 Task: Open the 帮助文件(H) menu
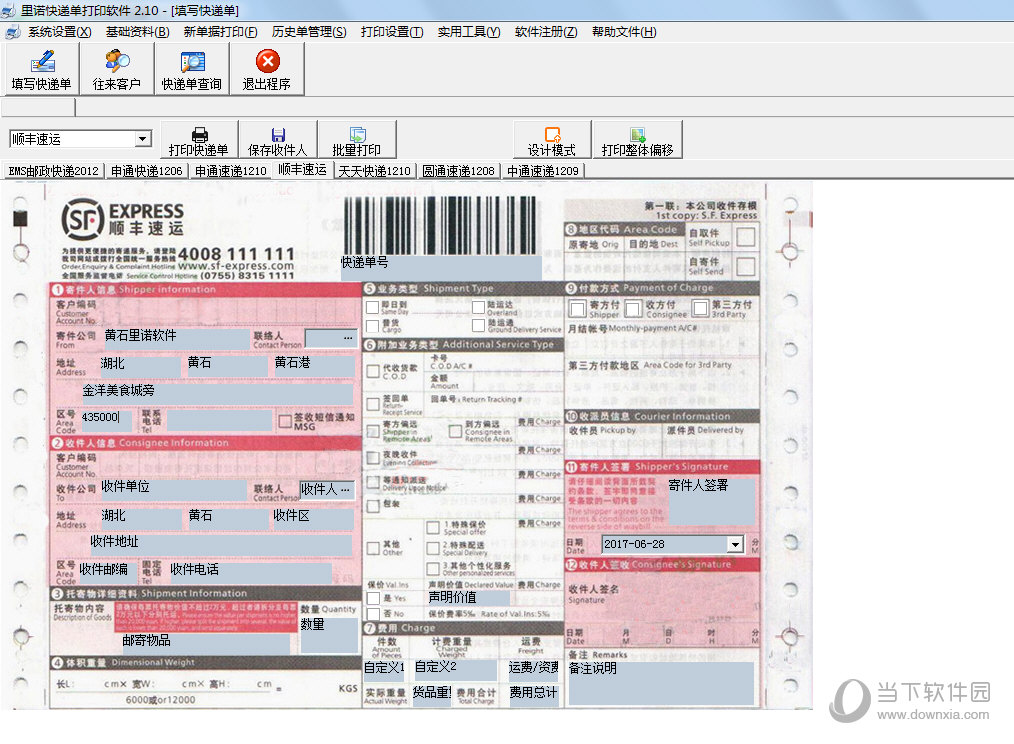pos(624,32)
